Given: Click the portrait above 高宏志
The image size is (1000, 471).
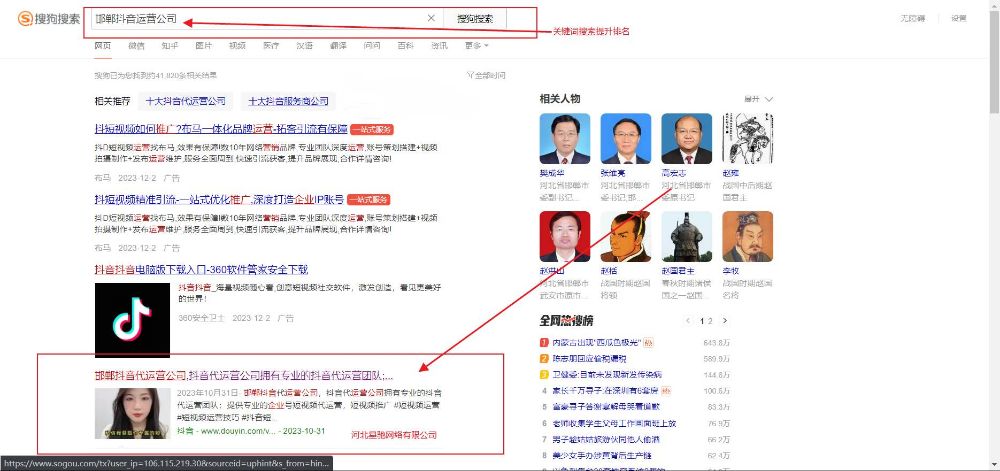Looking at the screenshot, I should 687,138.
